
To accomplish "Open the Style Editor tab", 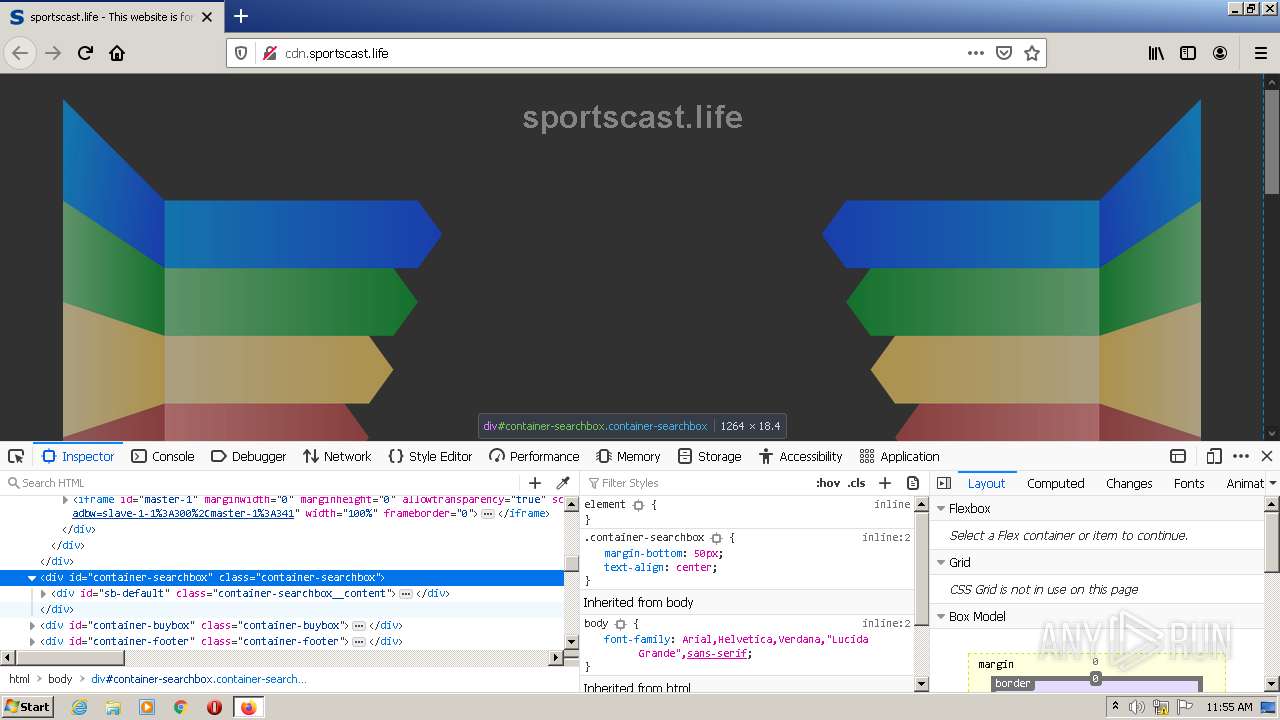I will [x=430, y=456].
